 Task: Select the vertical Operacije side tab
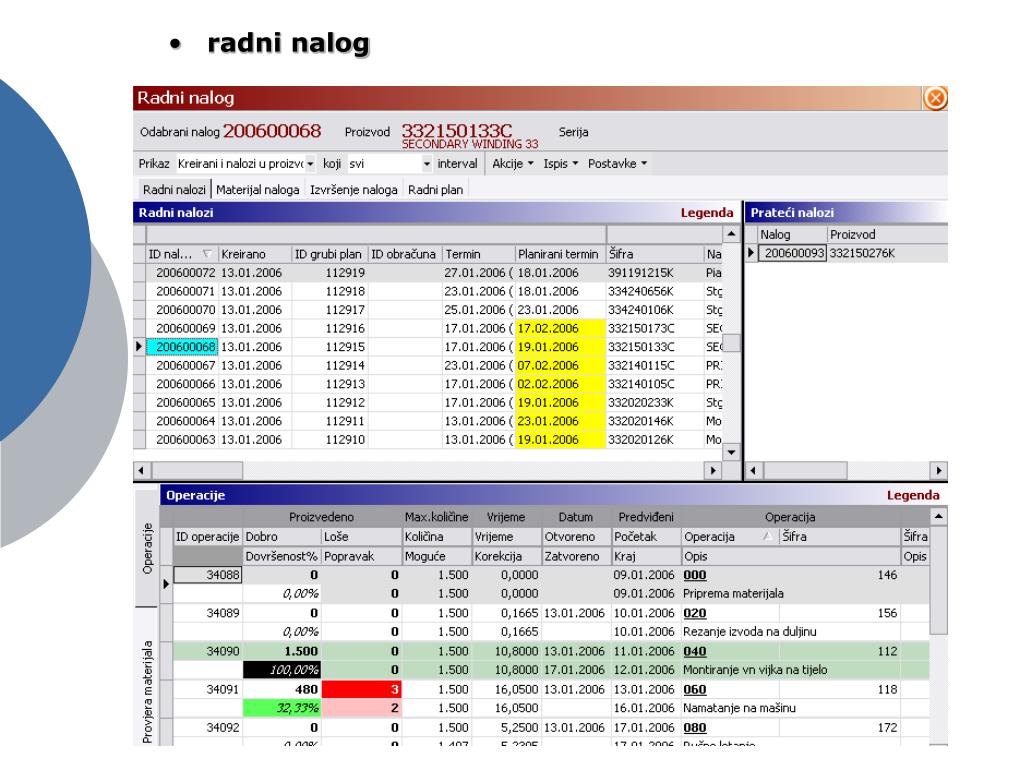point(147,547)
